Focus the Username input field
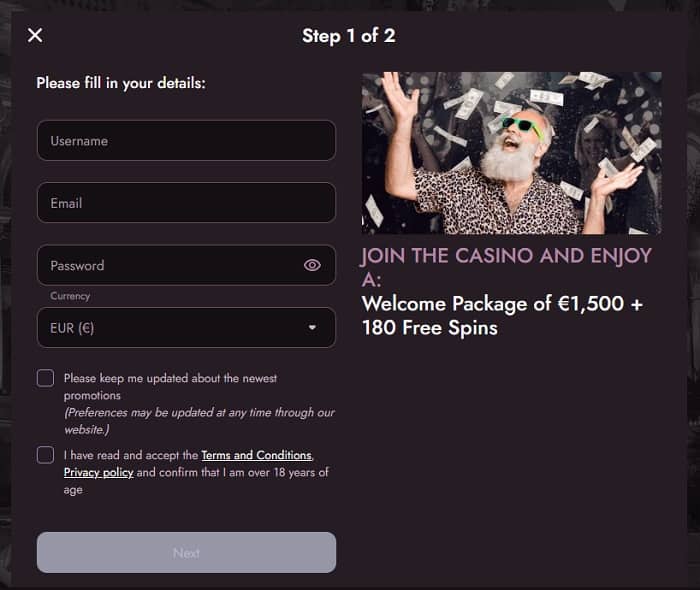Image resolution: width=700 pixels, height=590 pixels. pos(186,141)
